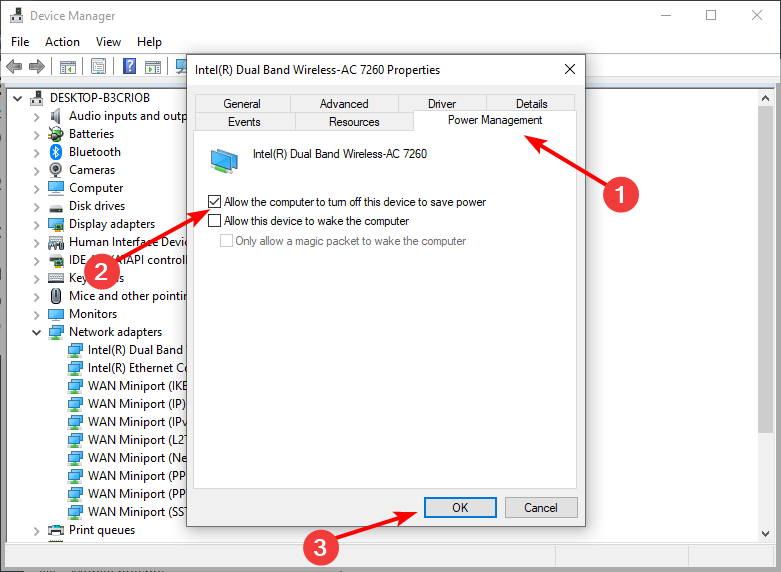This screenshot has height=572, width=781.
Task: Expand the Batteries node
Action: click(x=36, y=135)
